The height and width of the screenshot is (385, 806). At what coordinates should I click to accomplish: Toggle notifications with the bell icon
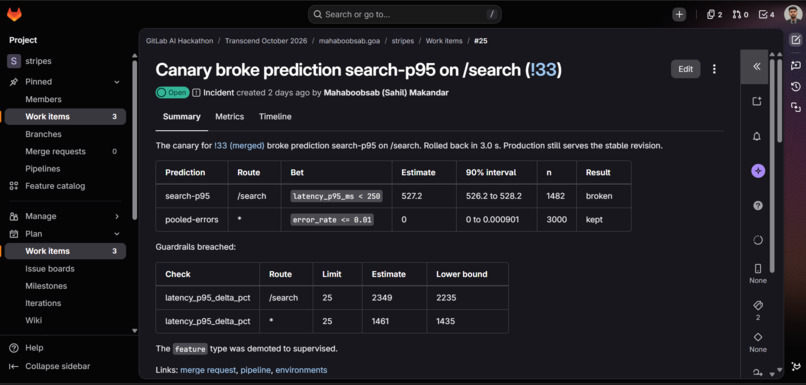[x=757, y=136]
